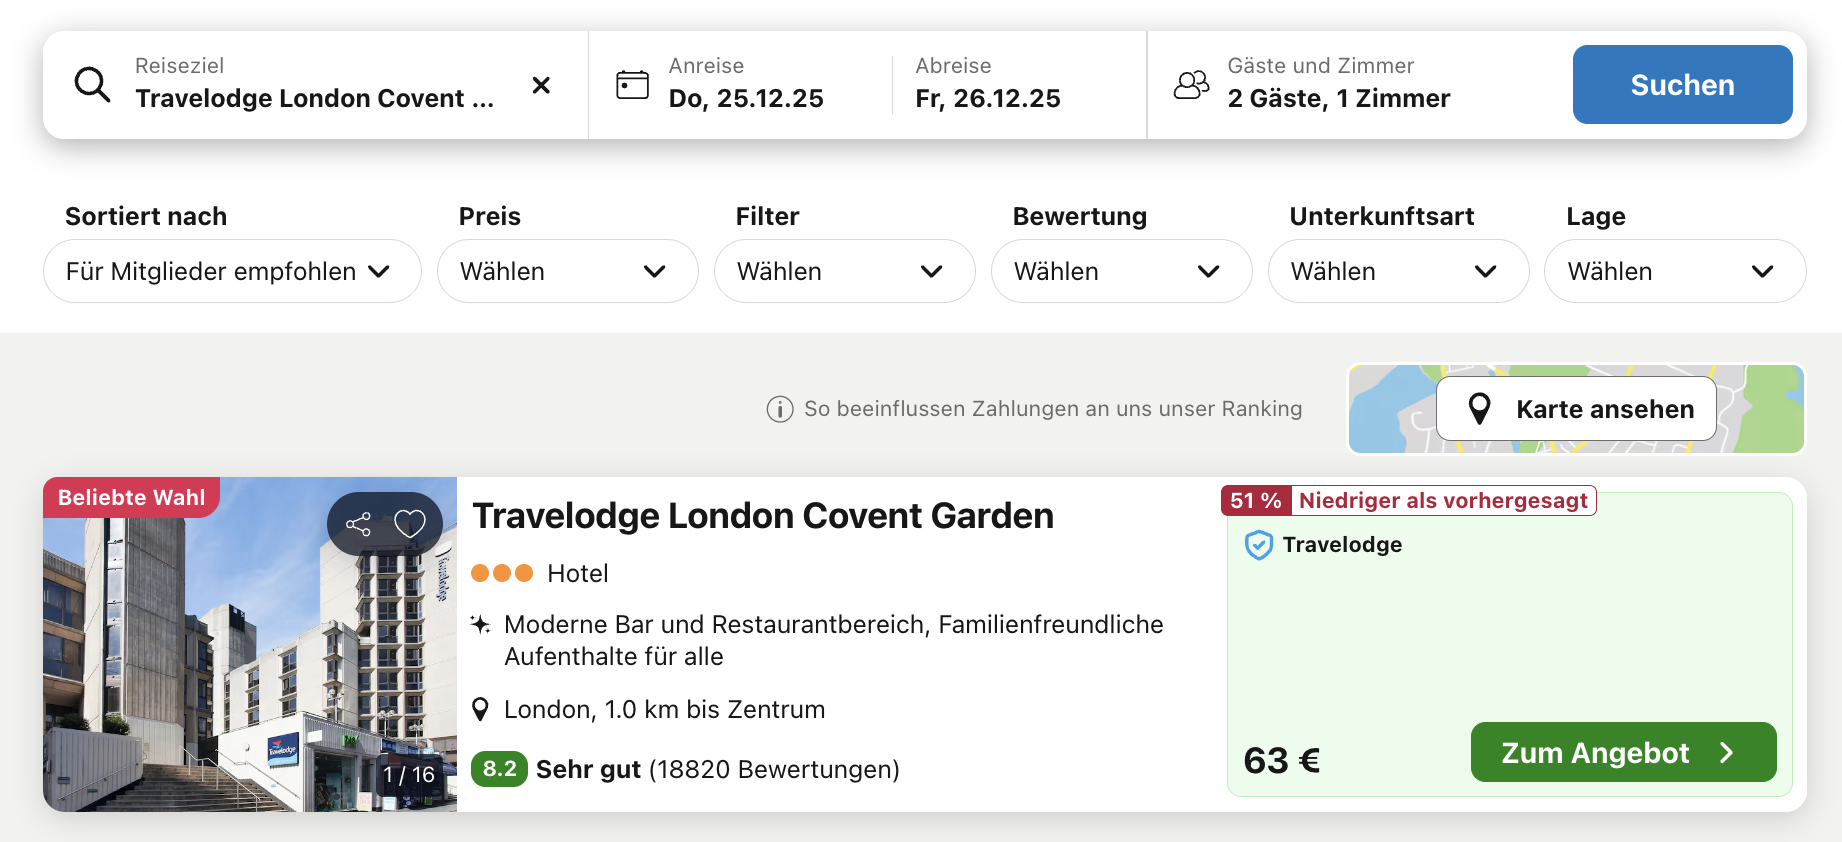Open Travelodge London Covent Garden title

click(763, 516)
